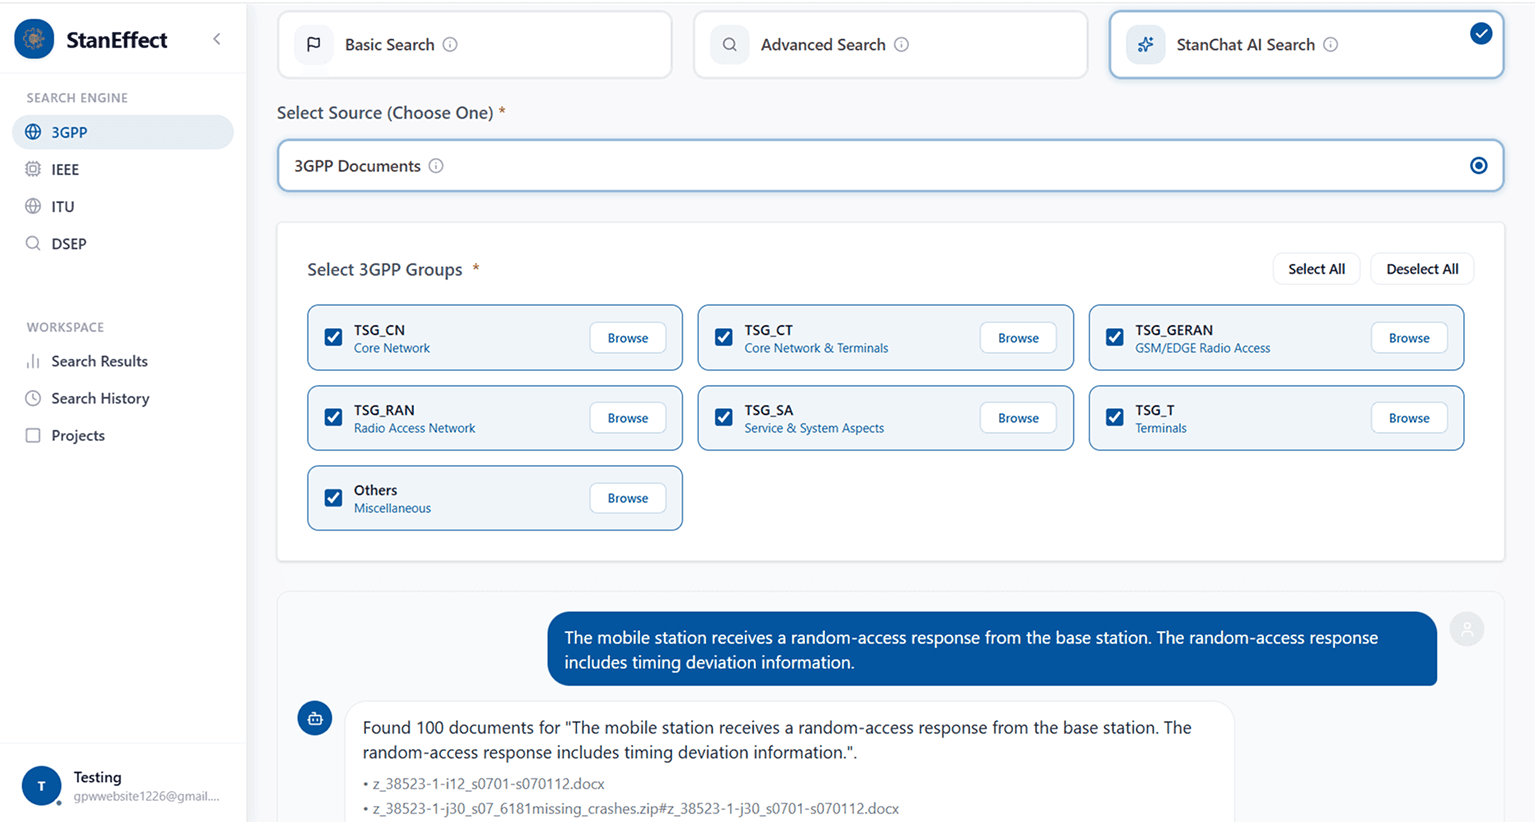Uncheck the TSG_GERAN checkbox
1535x822 pixels.
click(1114, 338)
